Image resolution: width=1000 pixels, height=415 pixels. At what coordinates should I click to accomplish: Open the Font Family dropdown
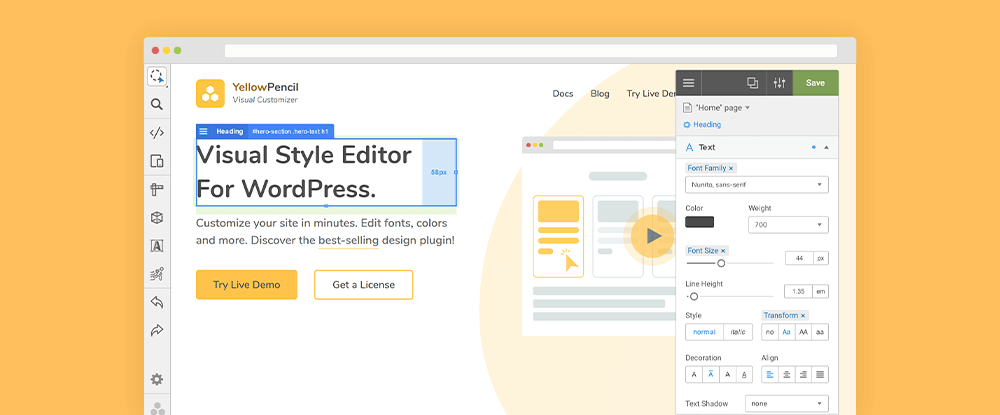tap(756, 185)
